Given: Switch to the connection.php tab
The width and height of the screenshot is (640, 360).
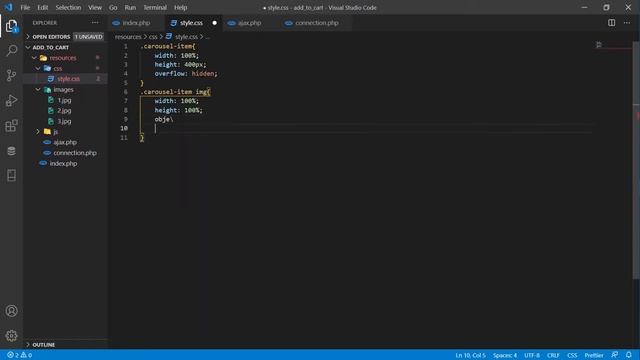Looking at the screenshot, I should point(317,23).
